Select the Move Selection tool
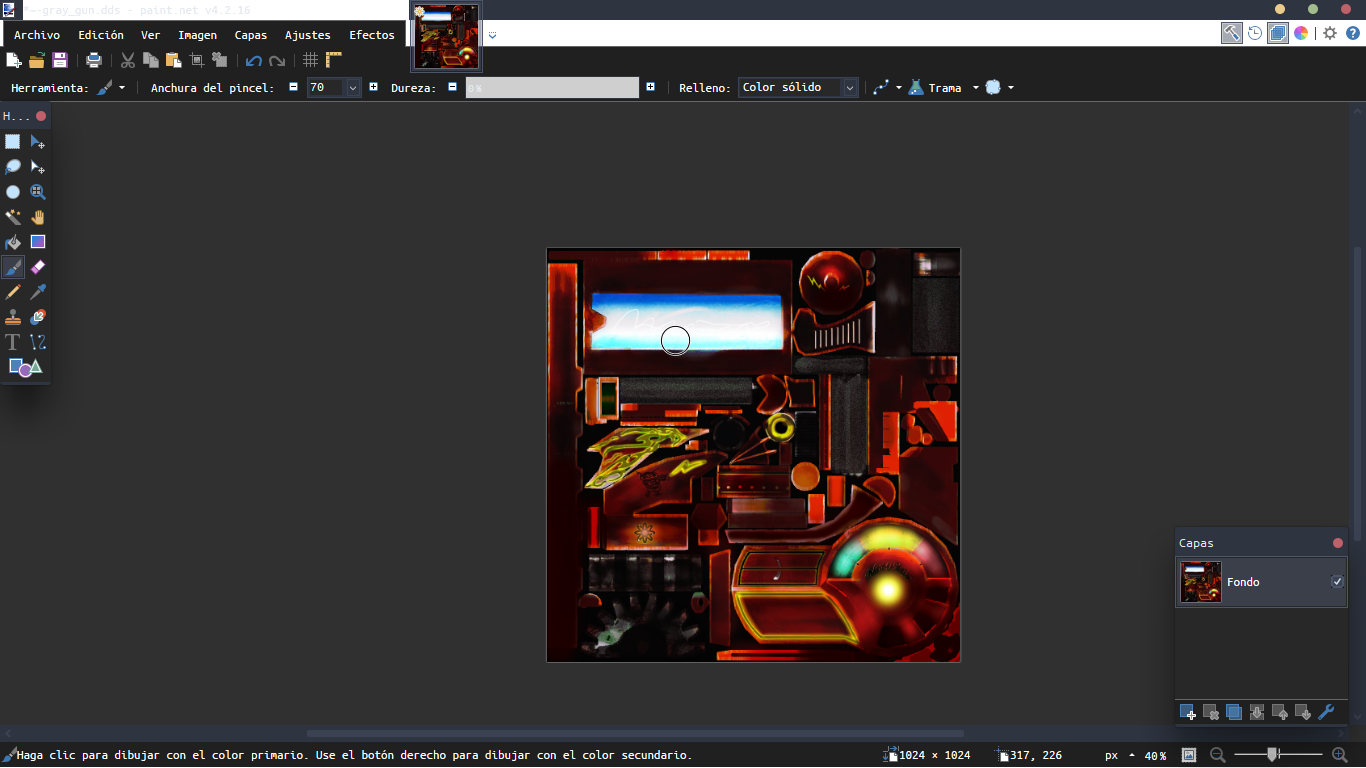The width and height of the screenshot is (1366, 768). coord(38,167)
